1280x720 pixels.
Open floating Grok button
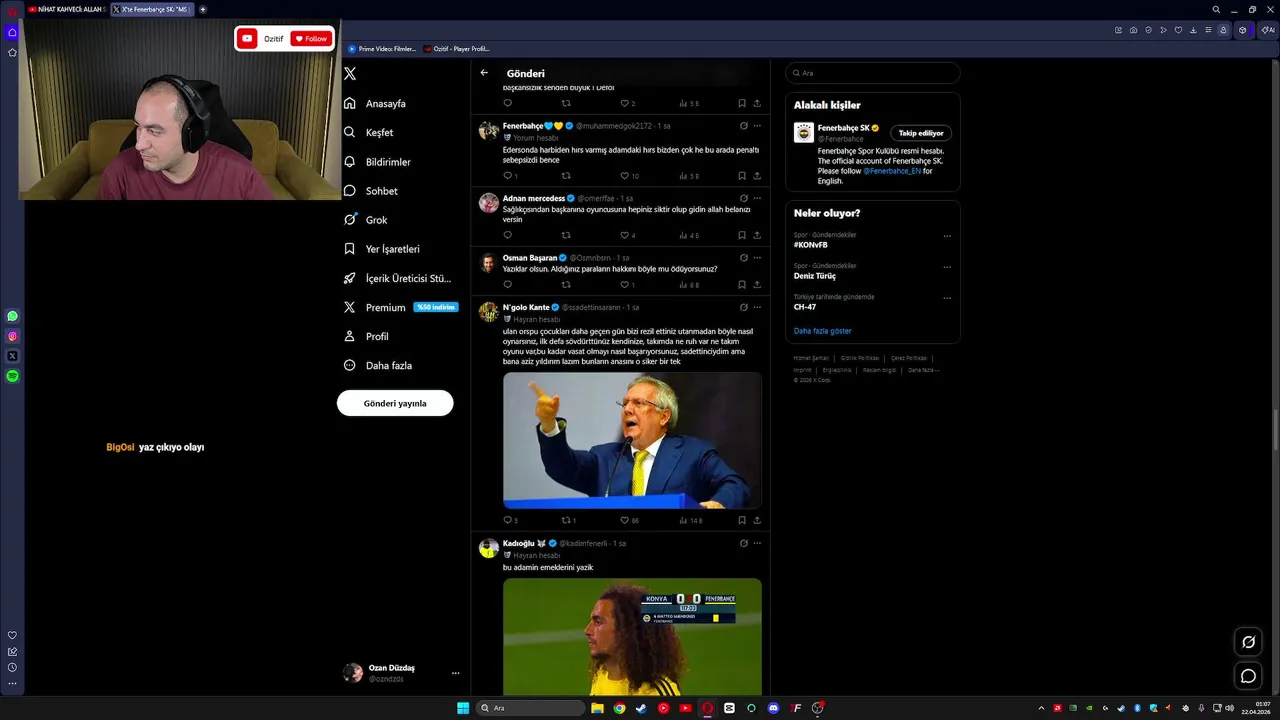click(x=1248, y=642)
